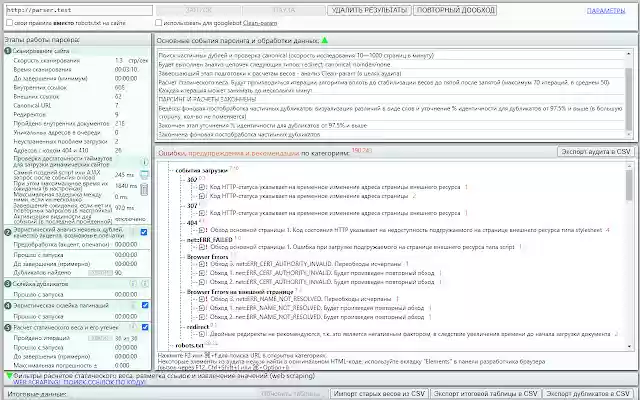Click the audit tree vertical scrollbar thumb

[629, 185]
